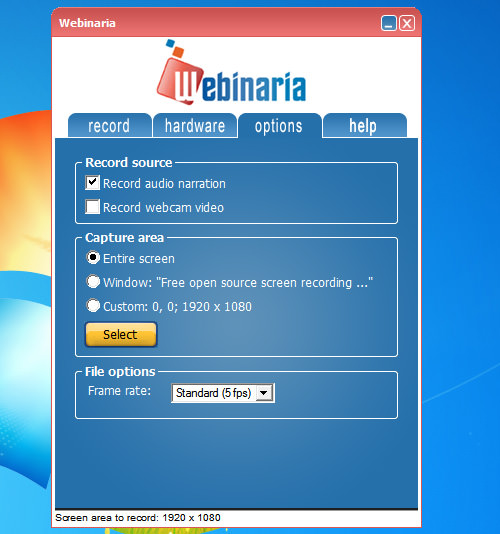Click the Record audio narration label

164,184
